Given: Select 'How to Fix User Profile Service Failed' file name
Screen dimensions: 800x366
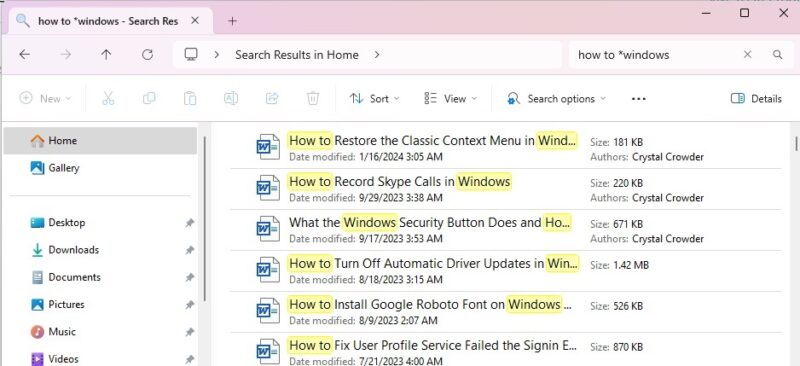Looking at the screenshot, I should click(x=433, y=345).
